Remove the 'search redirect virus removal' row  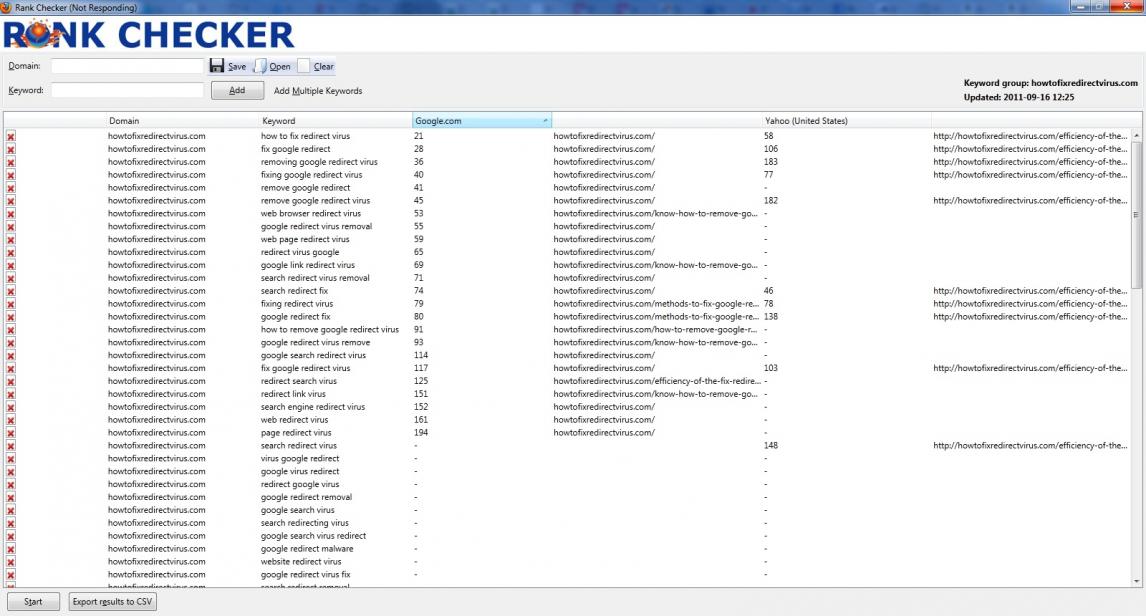(x=11, y=278)
